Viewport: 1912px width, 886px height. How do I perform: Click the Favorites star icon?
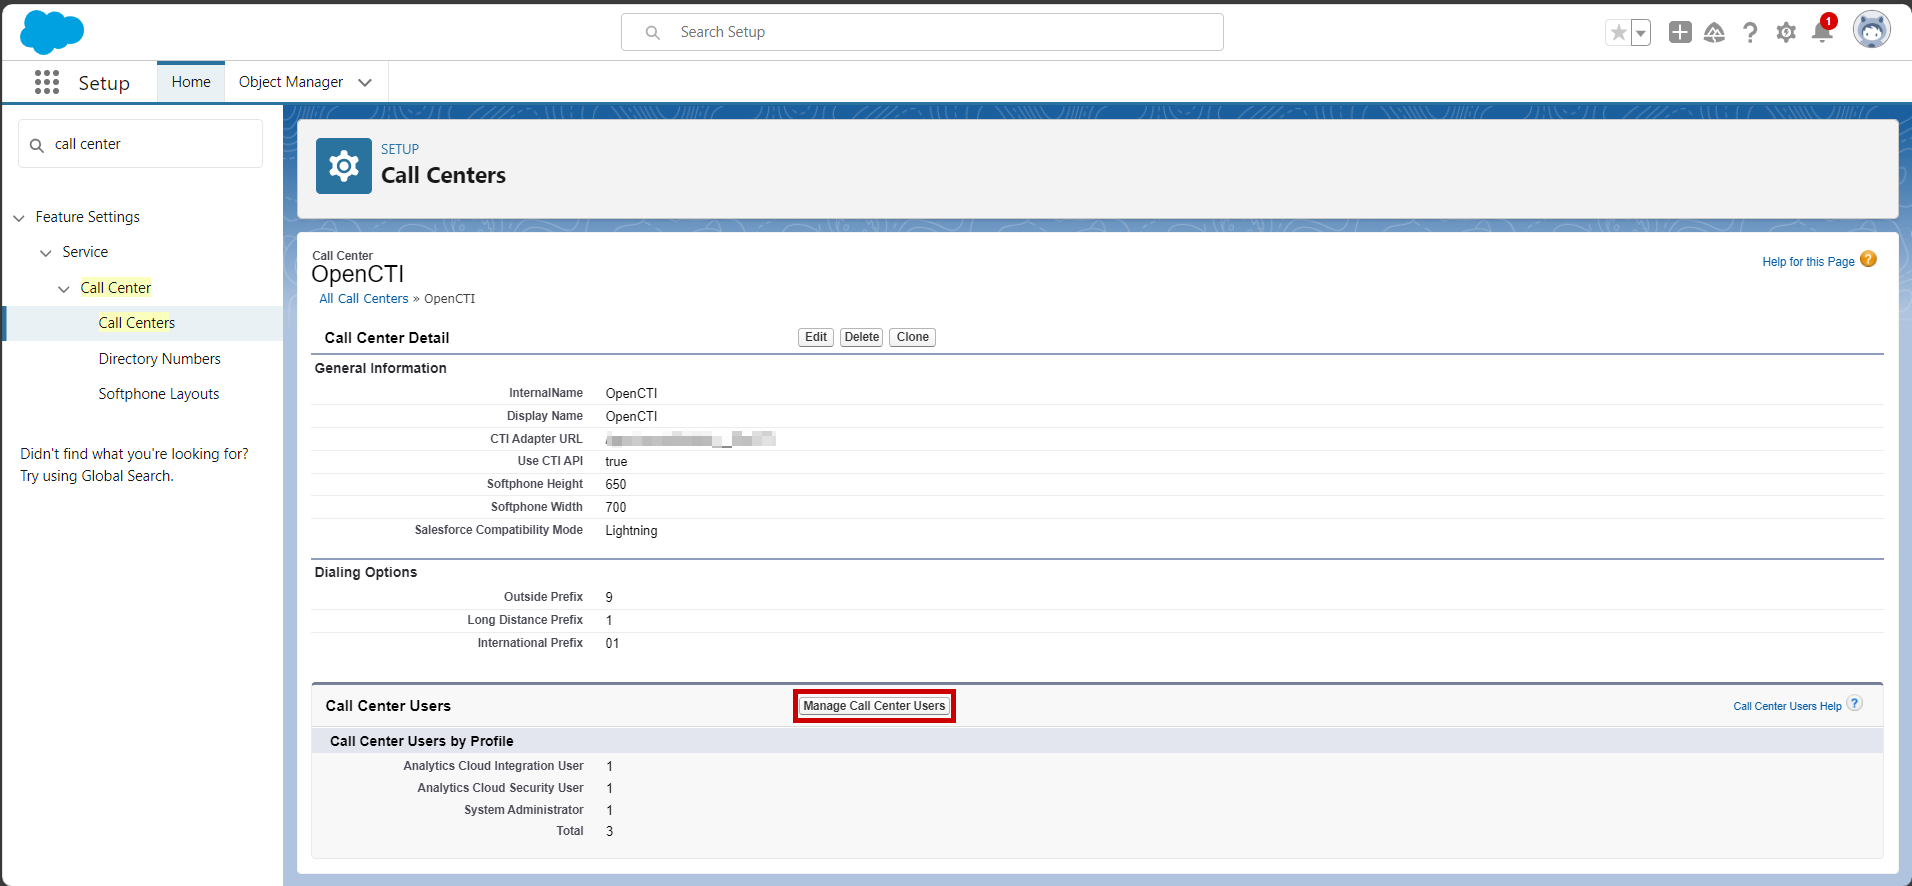click(1618, 33)
